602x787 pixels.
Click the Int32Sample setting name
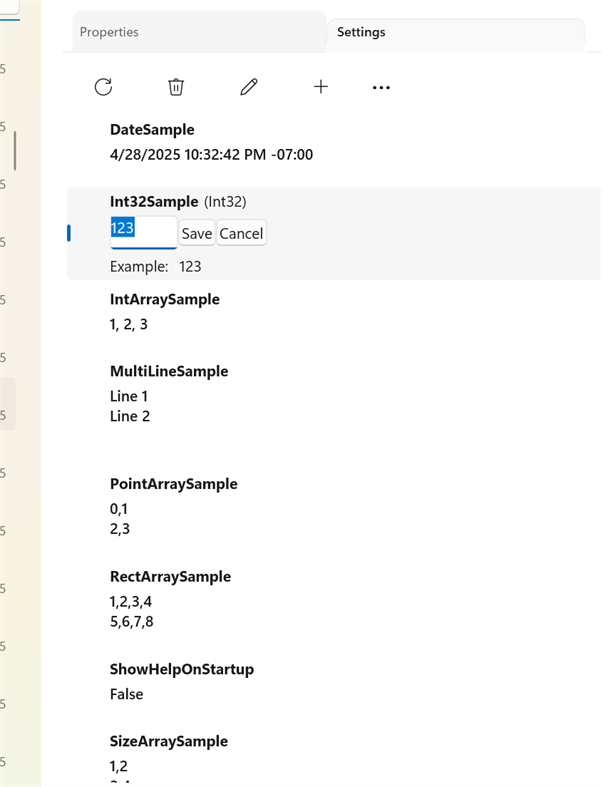(154, 202)
